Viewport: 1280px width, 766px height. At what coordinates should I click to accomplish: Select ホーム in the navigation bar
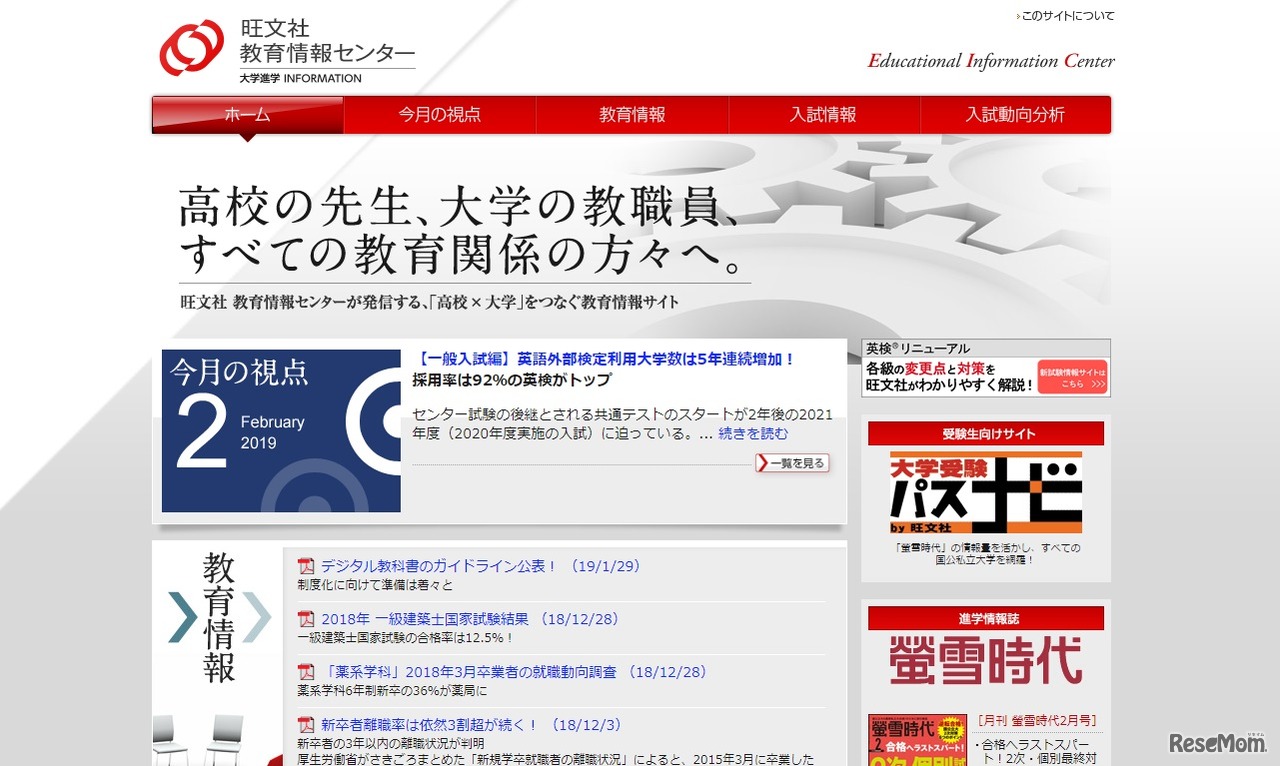coord(247,115)
